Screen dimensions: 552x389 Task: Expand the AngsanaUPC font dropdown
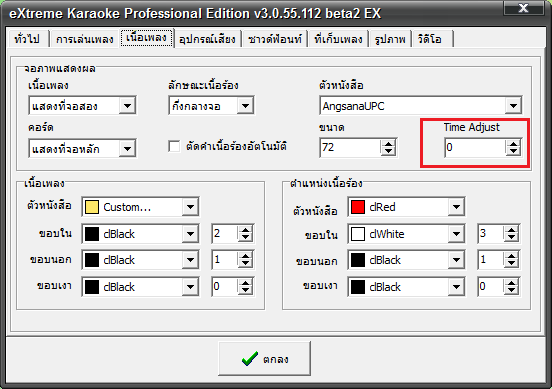coord(513,105)
